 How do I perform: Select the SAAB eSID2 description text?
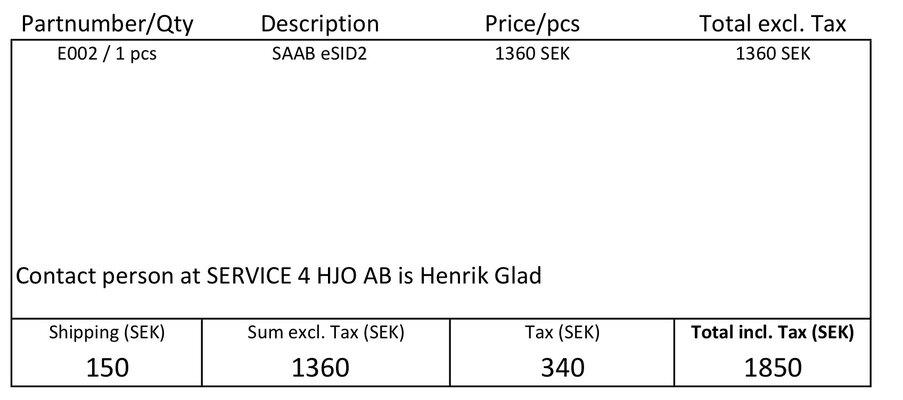pos(319,54)
